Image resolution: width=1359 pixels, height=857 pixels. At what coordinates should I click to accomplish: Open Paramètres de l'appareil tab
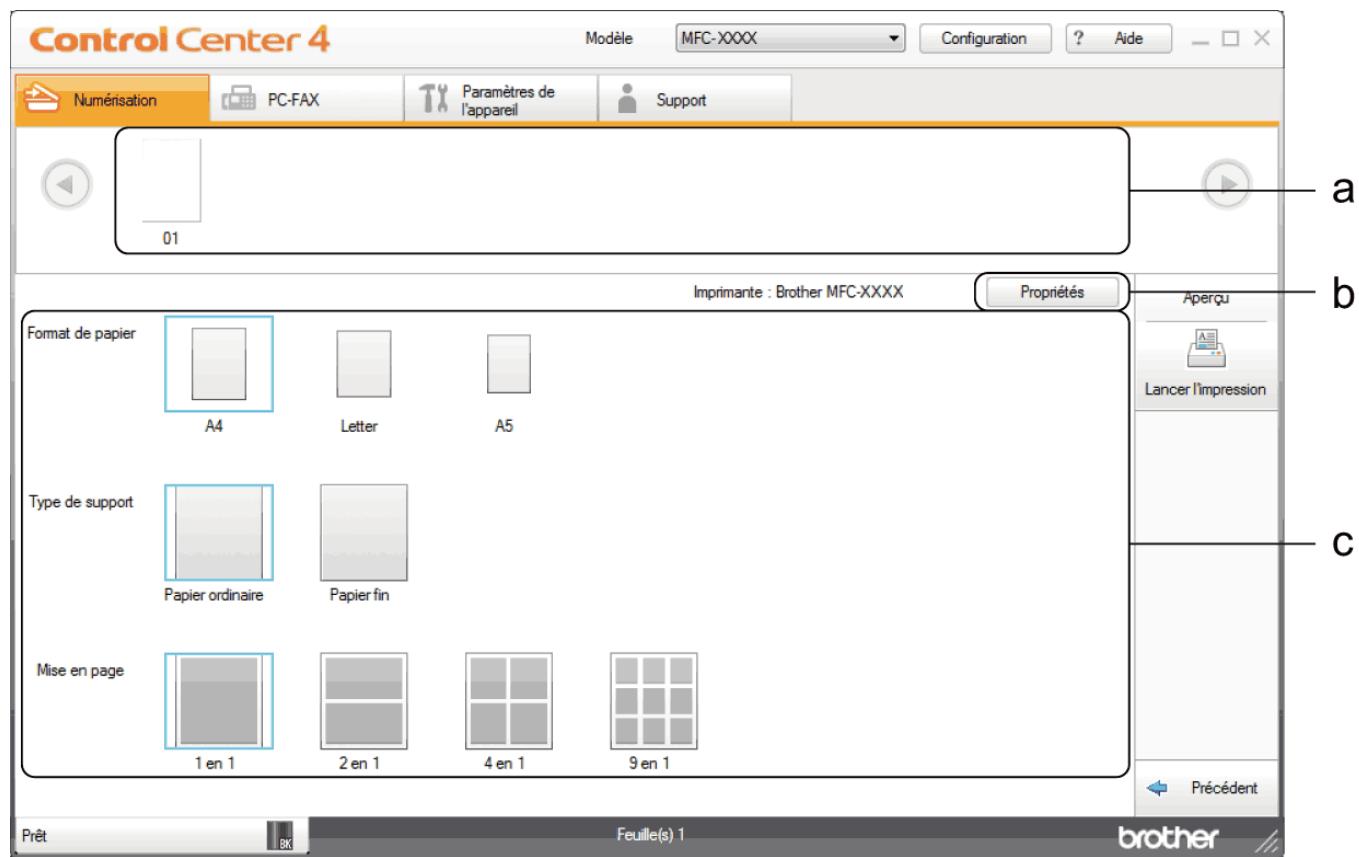pyautogui.click(x=500, y=99)
